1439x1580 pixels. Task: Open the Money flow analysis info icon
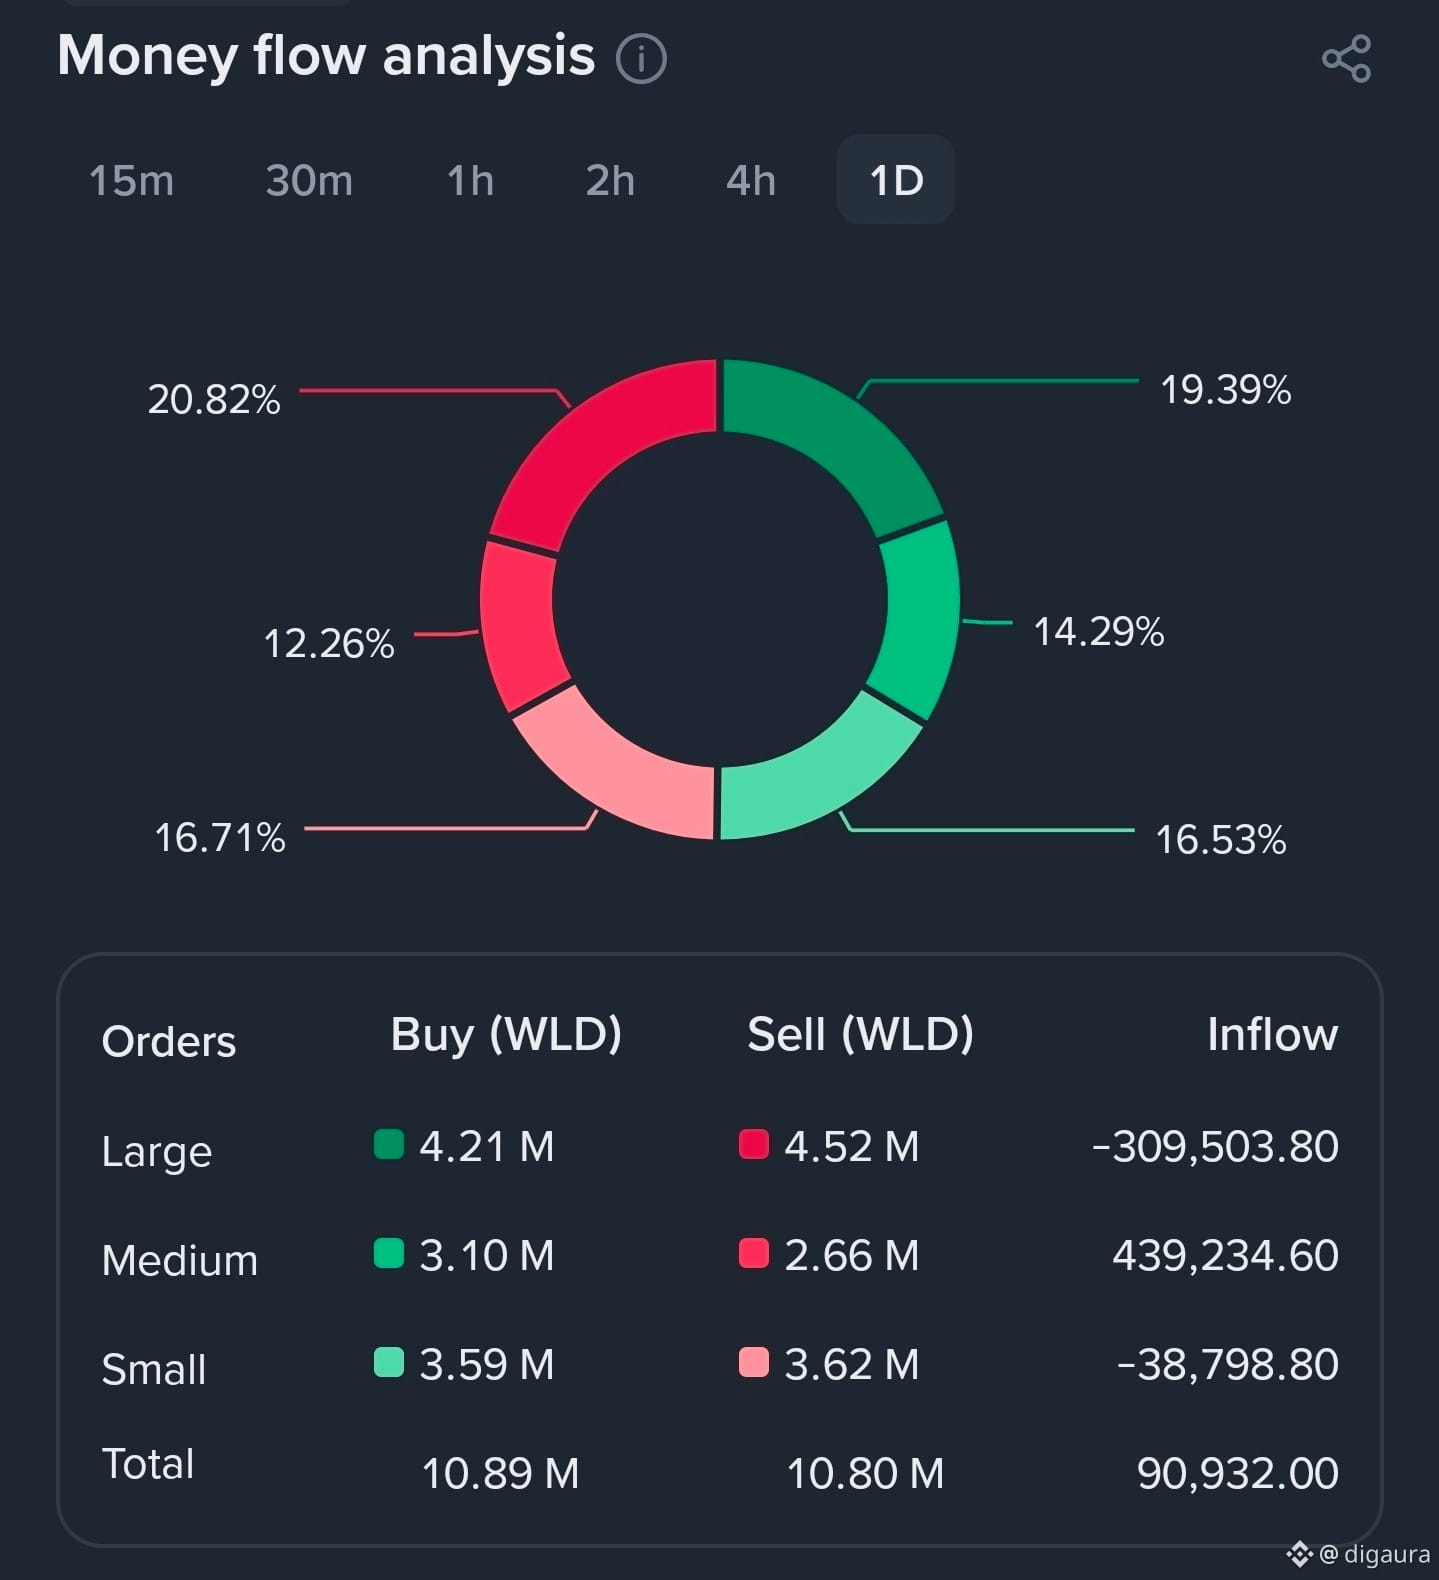tap(641, 58)
